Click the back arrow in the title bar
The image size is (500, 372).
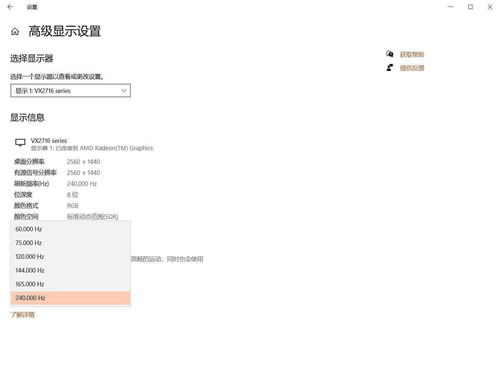point(10,7)
